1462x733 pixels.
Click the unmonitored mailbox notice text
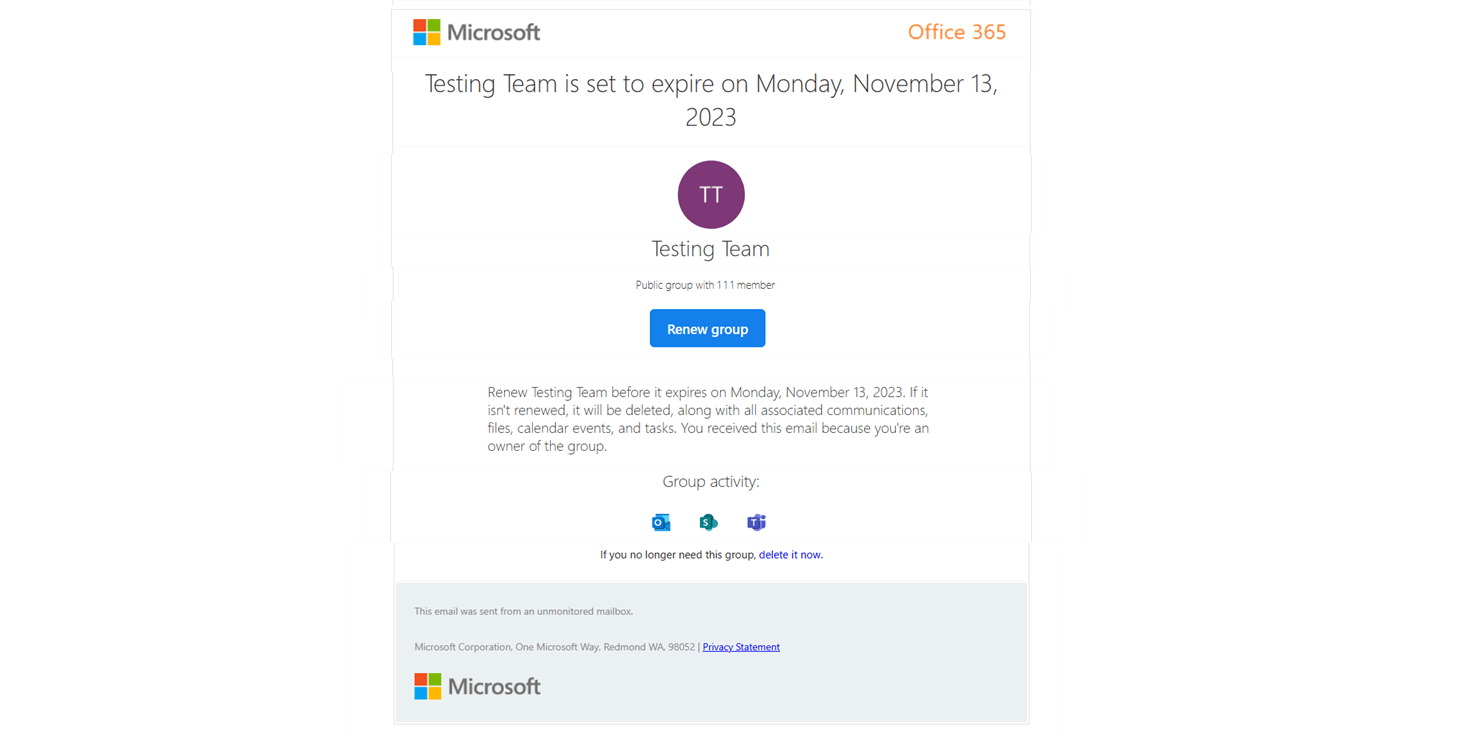[524, 611]
